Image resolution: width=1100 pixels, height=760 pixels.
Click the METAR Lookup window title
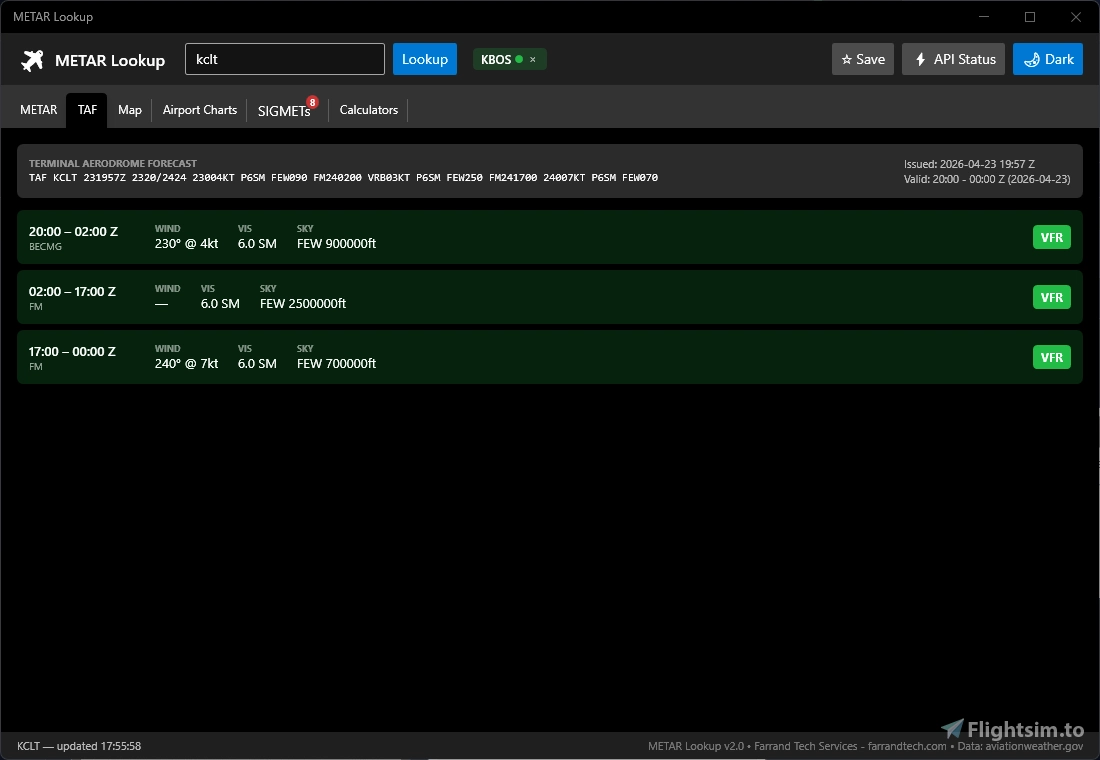[x=53, y=17]
